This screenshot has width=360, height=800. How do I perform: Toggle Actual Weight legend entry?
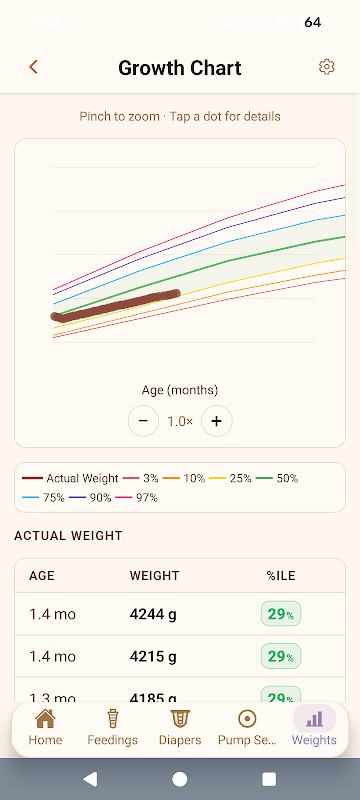click(70, 479)
